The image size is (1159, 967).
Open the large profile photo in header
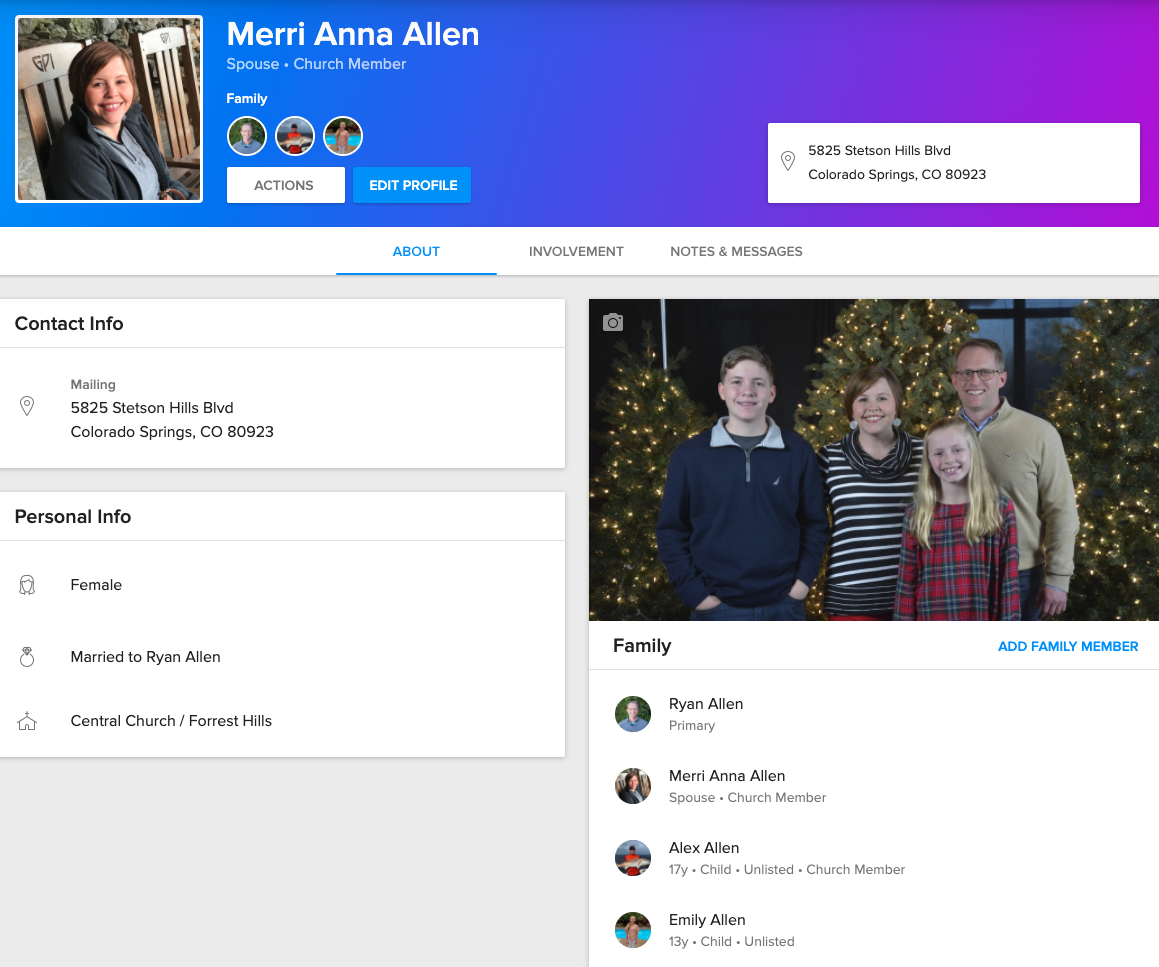(x=109, y=109)
